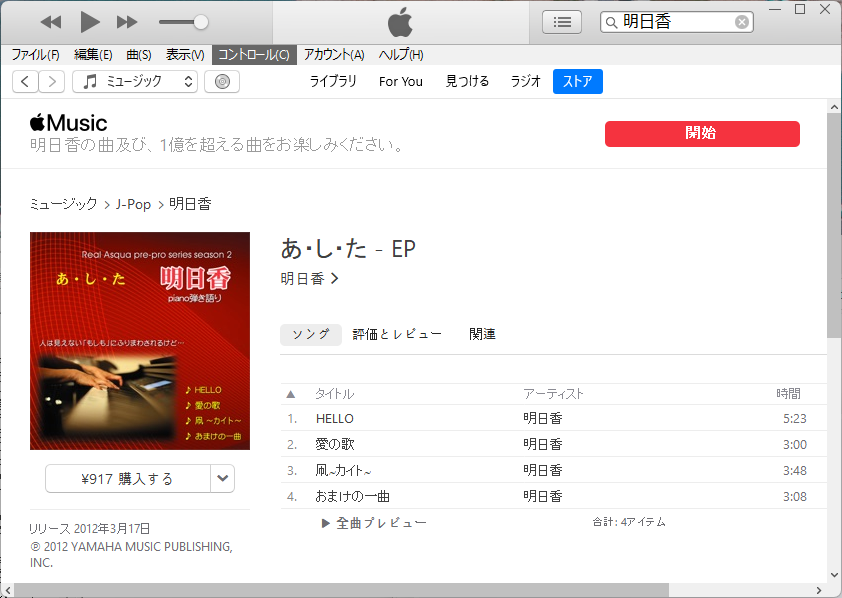The image size is (842, 598).
Task: Open the ミュージック media type dropdown
Action: click(x=135, y=82)
